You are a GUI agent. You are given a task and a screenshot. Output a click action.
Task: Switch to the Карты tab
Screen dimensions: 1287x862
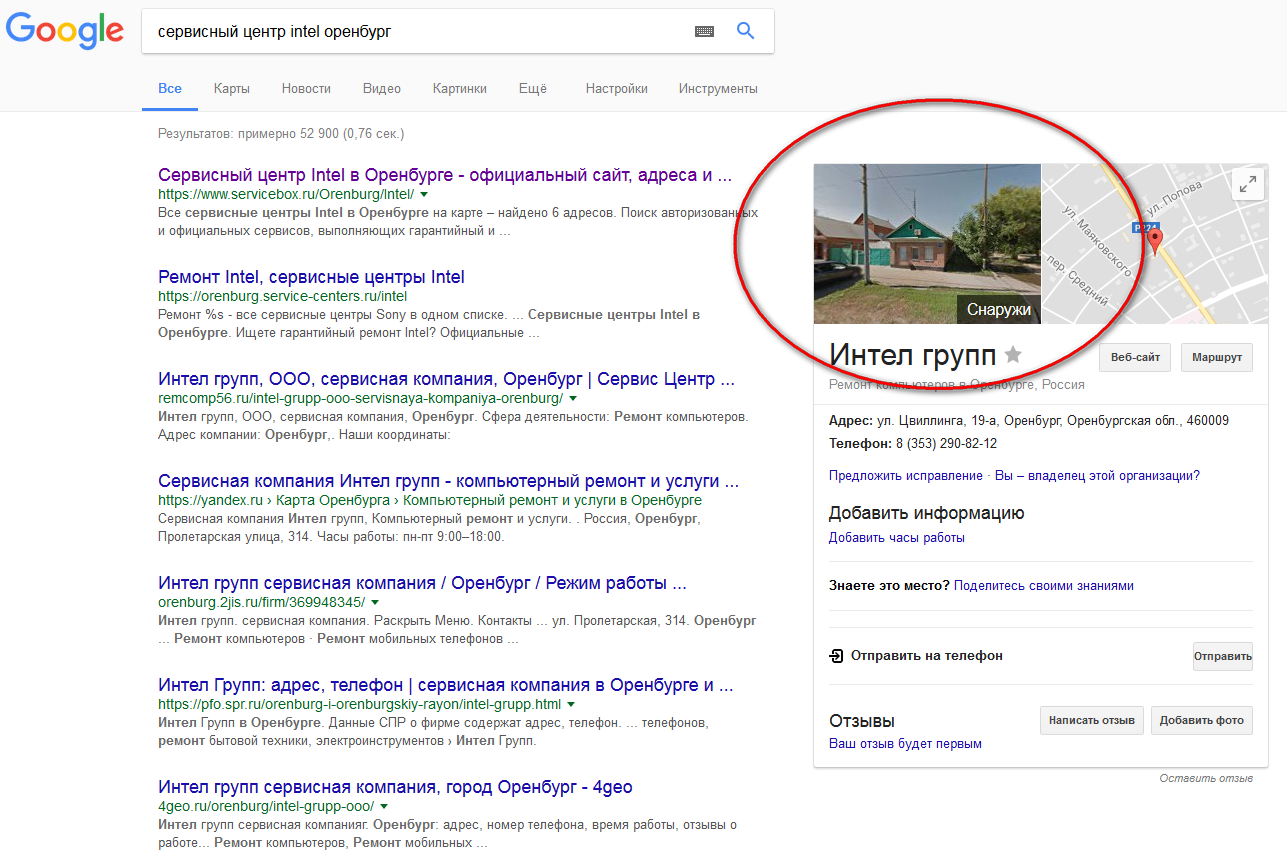pos(232,88)
